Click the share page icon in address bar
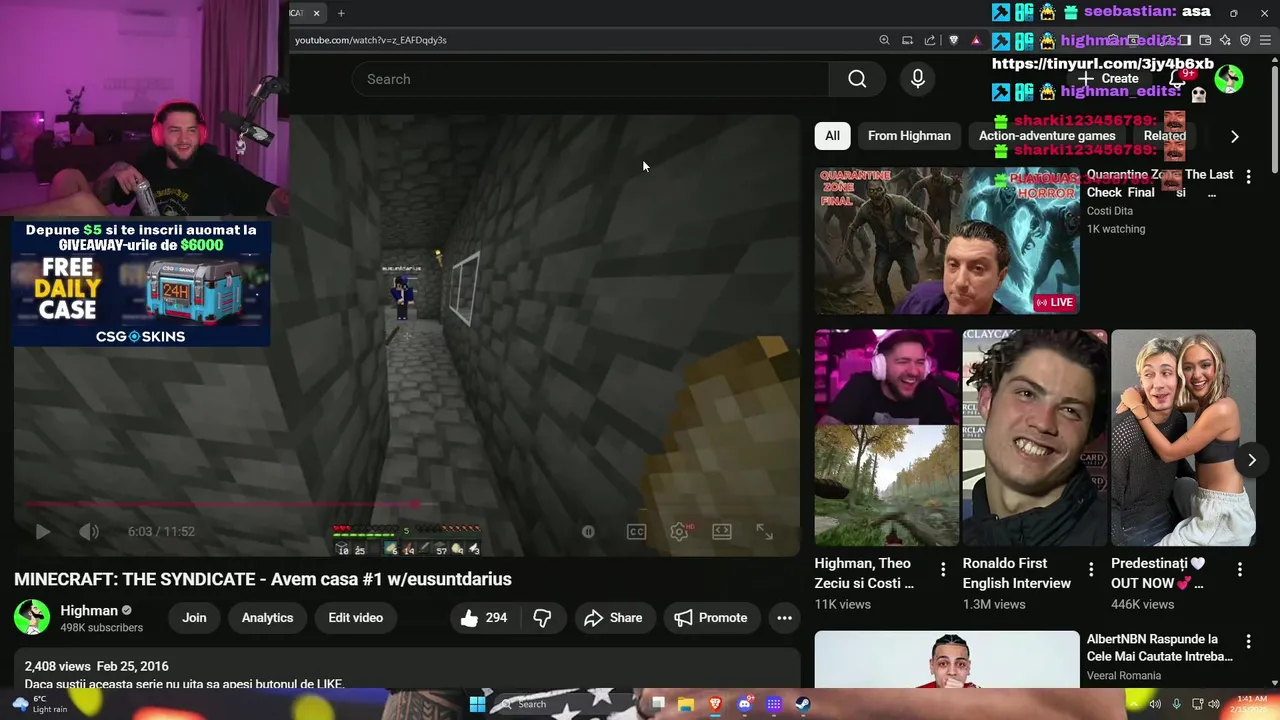1280x720 pixels. [x=930, y=40]
